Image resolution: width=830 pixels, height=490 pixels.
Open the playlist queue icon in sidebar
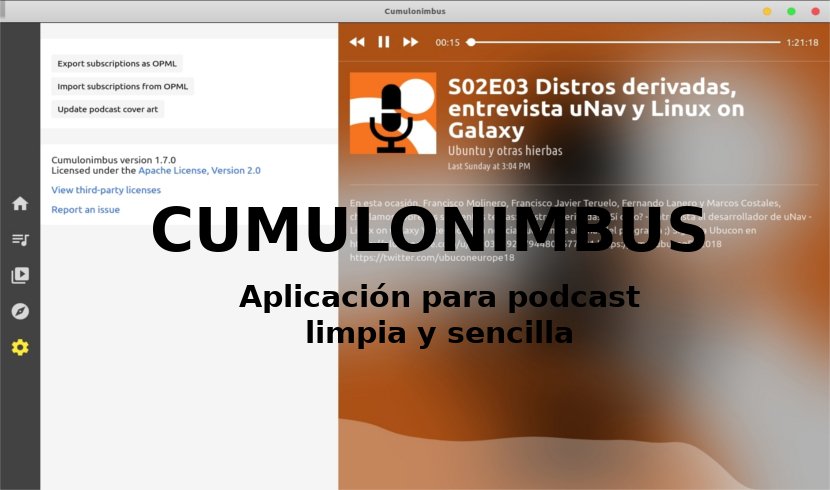pyautogui.click(x=20, y=240)
